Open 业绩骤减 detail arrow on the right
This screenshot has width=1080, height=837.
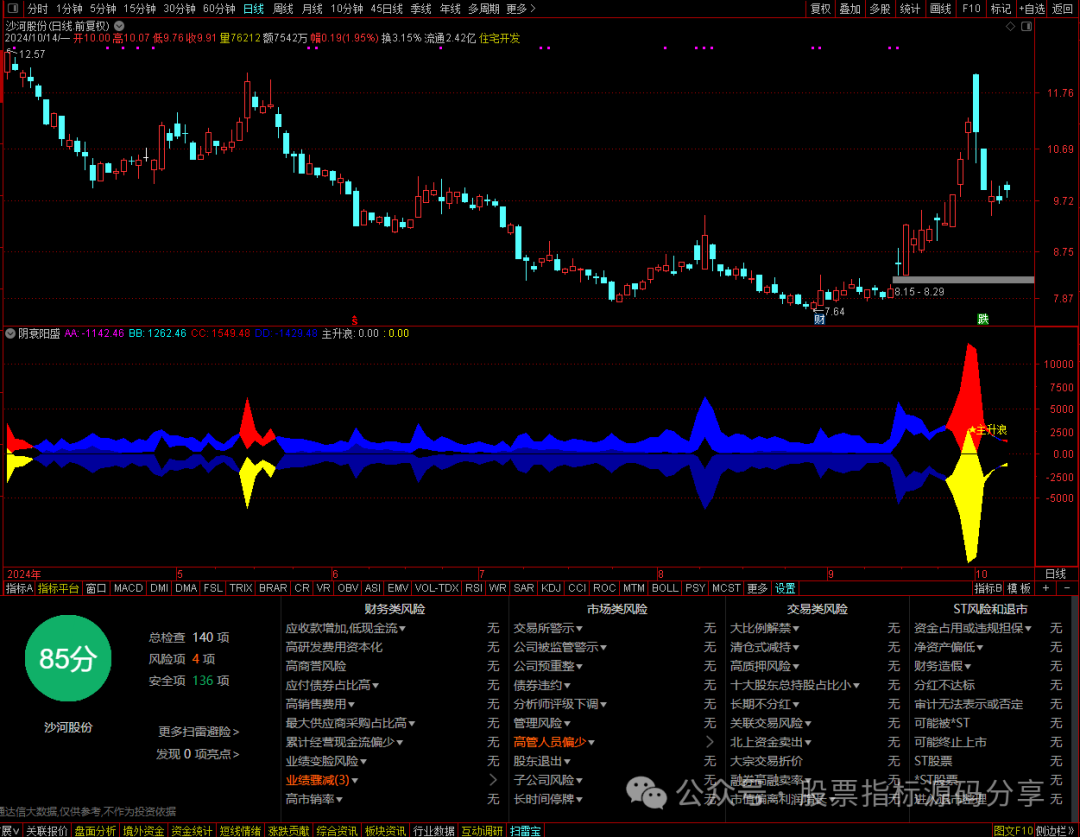point(493,780)
